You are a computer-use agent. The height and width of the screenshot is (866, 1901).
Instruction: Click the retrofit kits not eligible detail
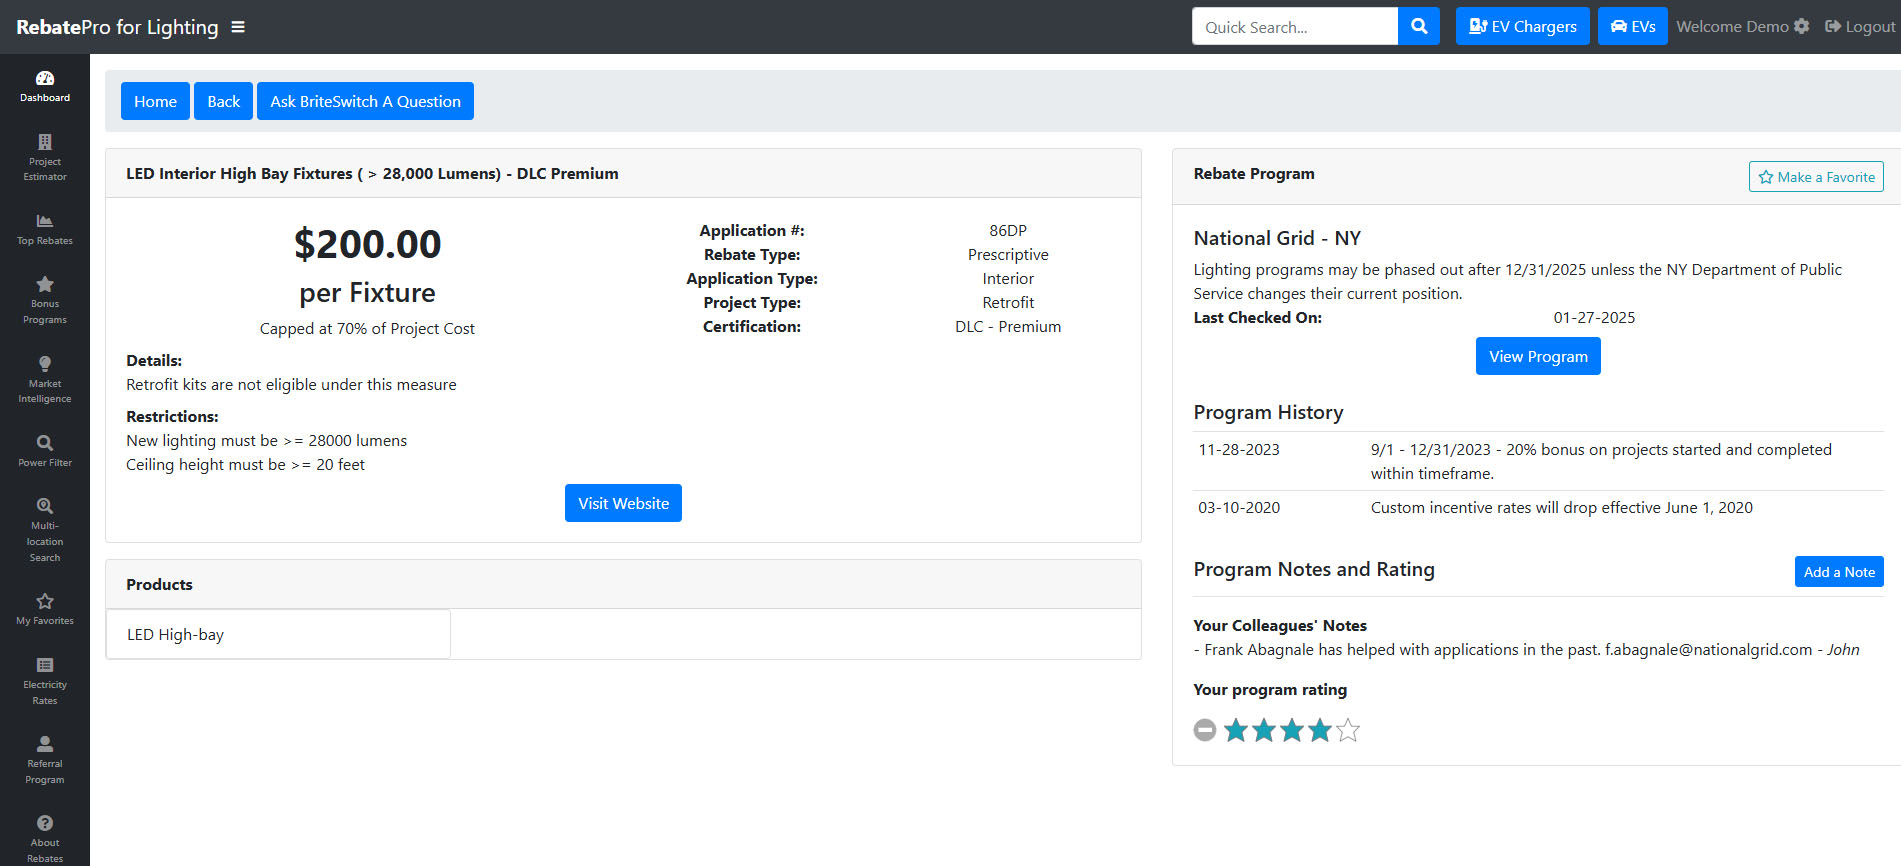(x=291, y=385)
